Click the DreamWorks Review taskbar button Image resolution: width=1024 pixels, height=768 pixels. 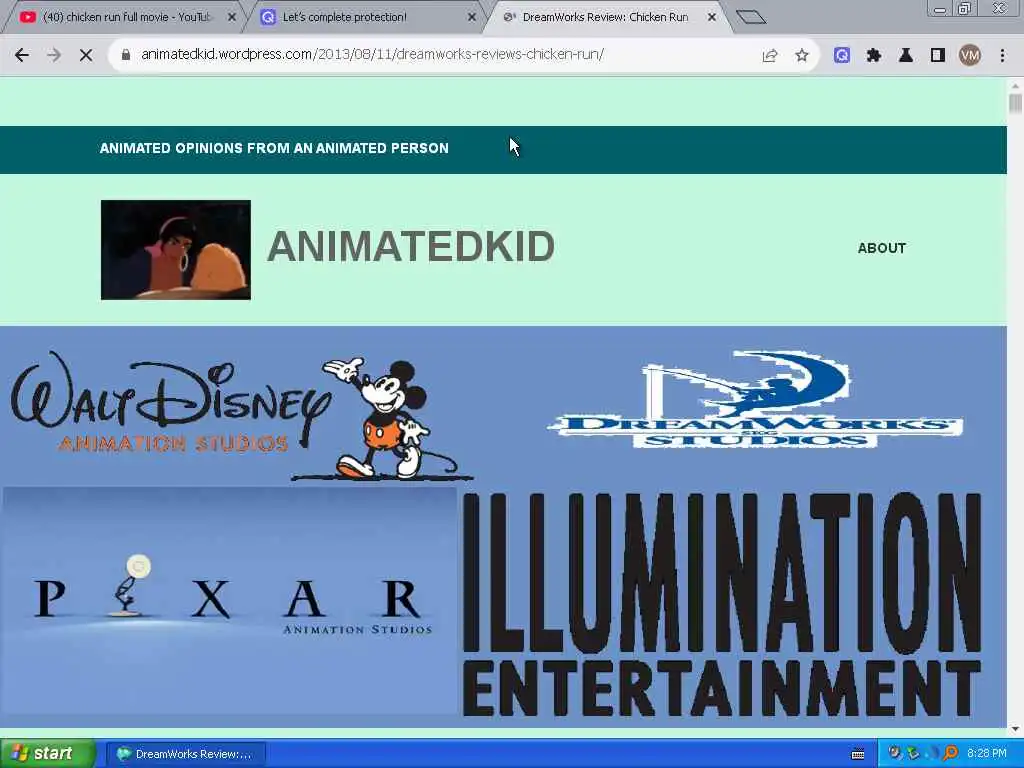[x=185, y=754]
